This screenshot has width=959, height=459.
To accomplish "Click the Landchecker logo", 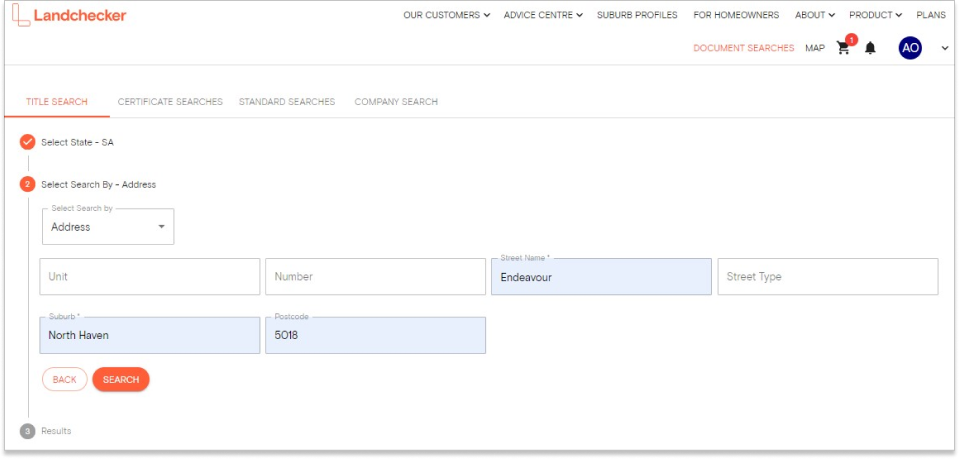I will pyautogui.click(x=69, y=15).
